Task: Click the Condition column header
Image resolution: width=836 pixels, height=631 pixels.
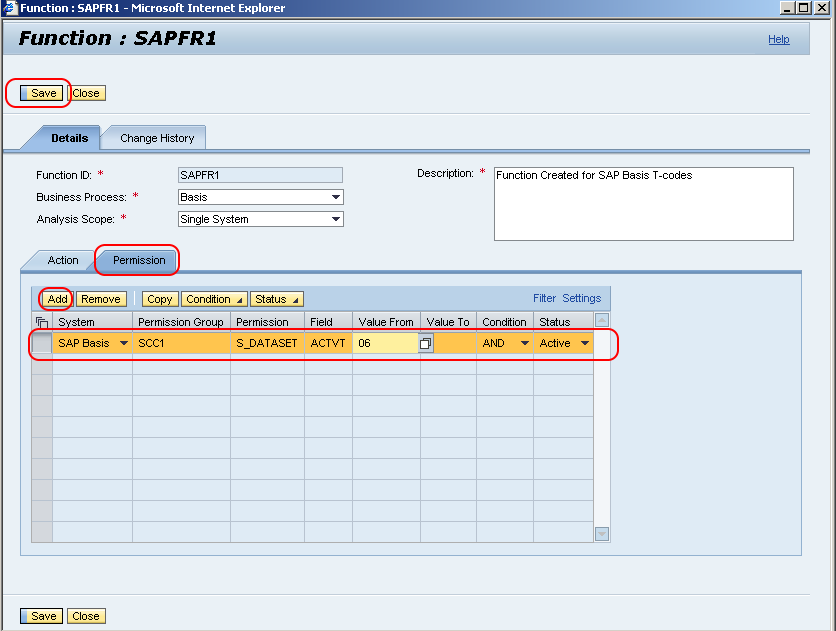Action: tap(505, 322)
